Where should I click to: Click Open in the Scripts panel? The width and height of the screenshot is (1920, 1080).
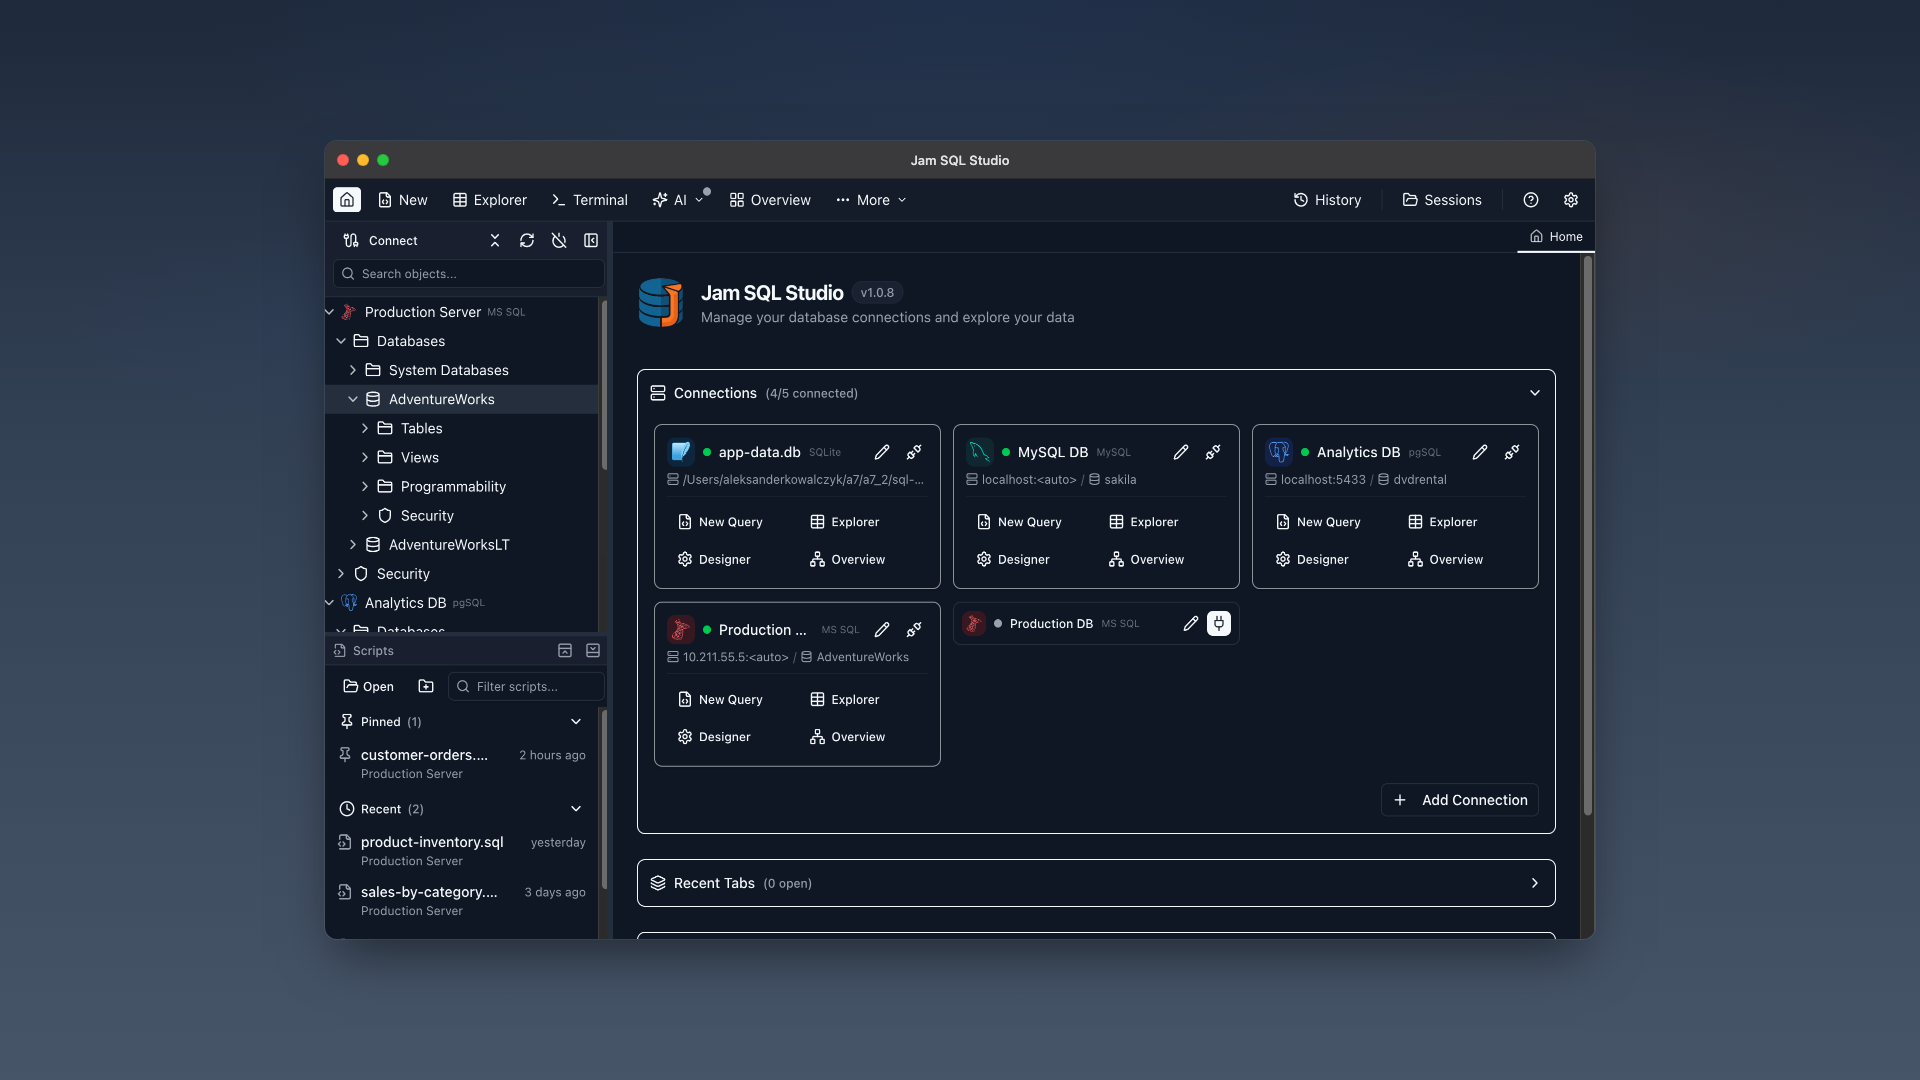[367, 686]
